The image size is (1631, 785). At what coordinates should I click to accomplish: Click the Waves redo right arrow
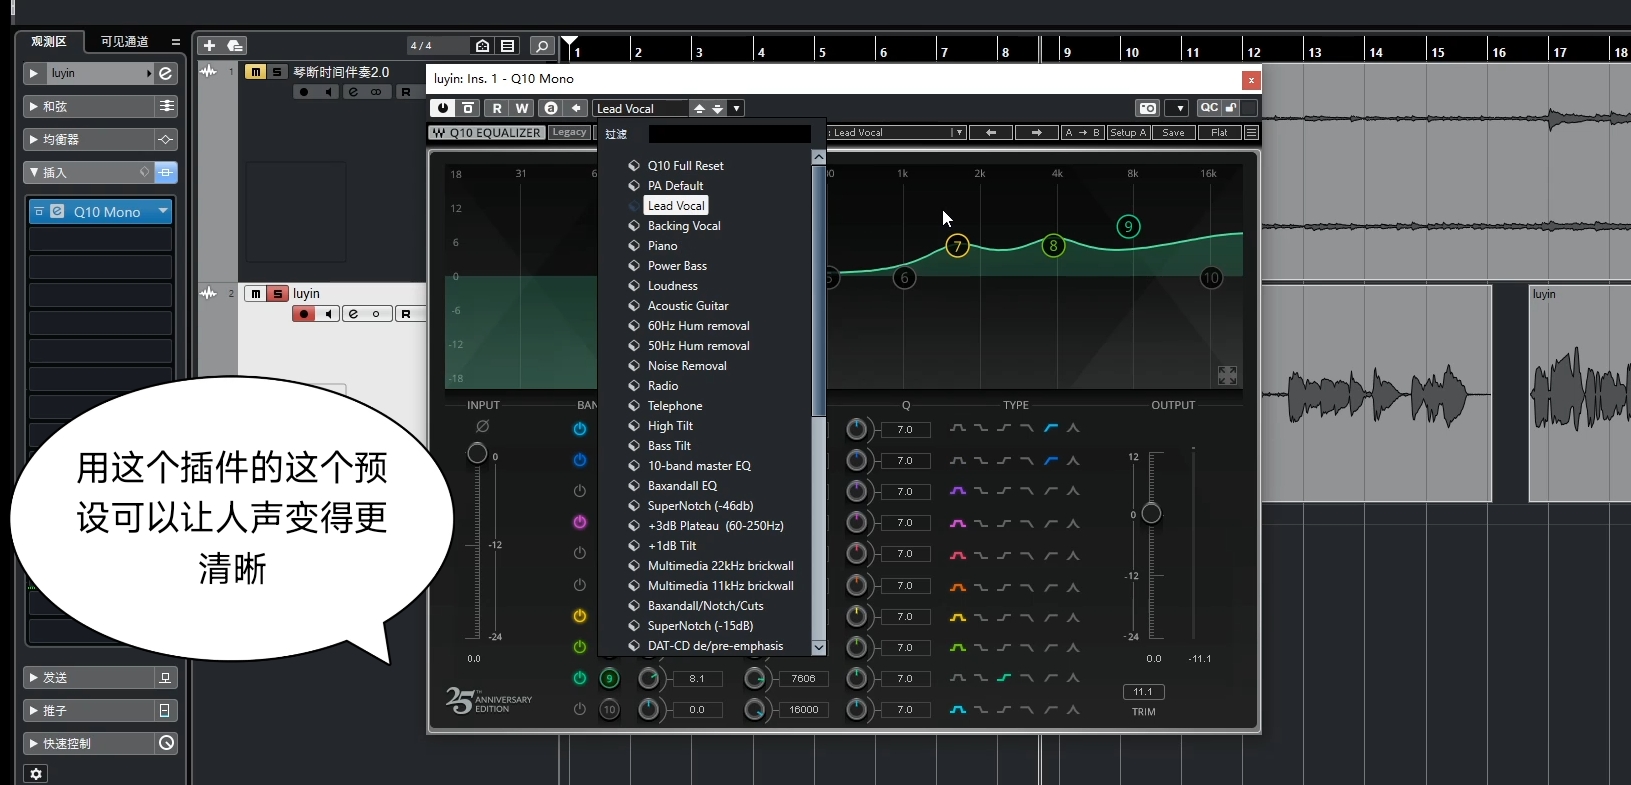click(x=1036, y=132)
